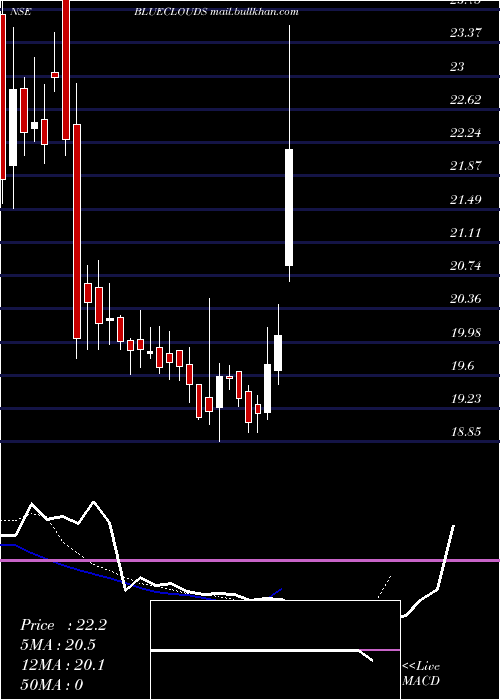This screenshot has height=700, width=500.
Task: Click the 22.62 price axis label
Action: pos(466,100)
